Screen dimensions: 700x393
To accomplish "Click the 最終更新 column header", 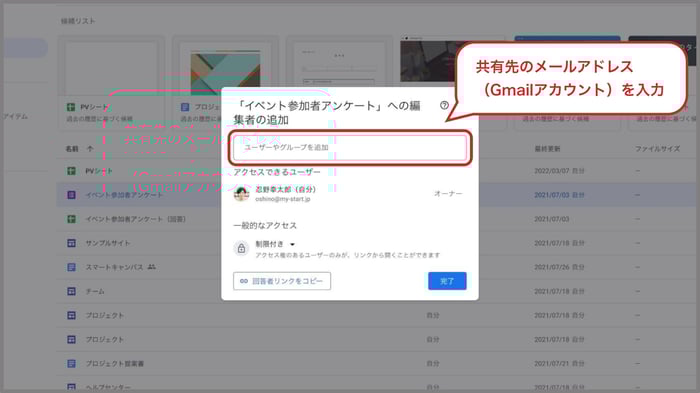I will (x=547, y=149).
